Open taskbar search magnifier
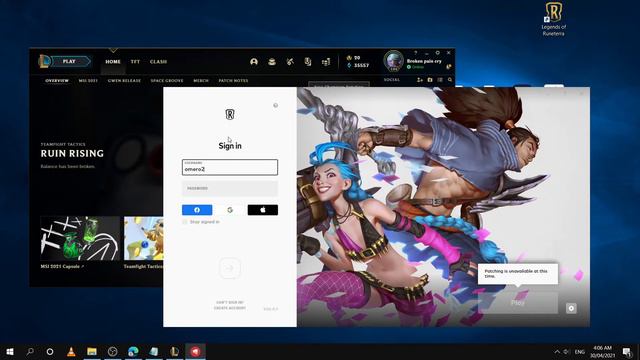Viewport: 640px width, 360px height. [x=30, y=351]
